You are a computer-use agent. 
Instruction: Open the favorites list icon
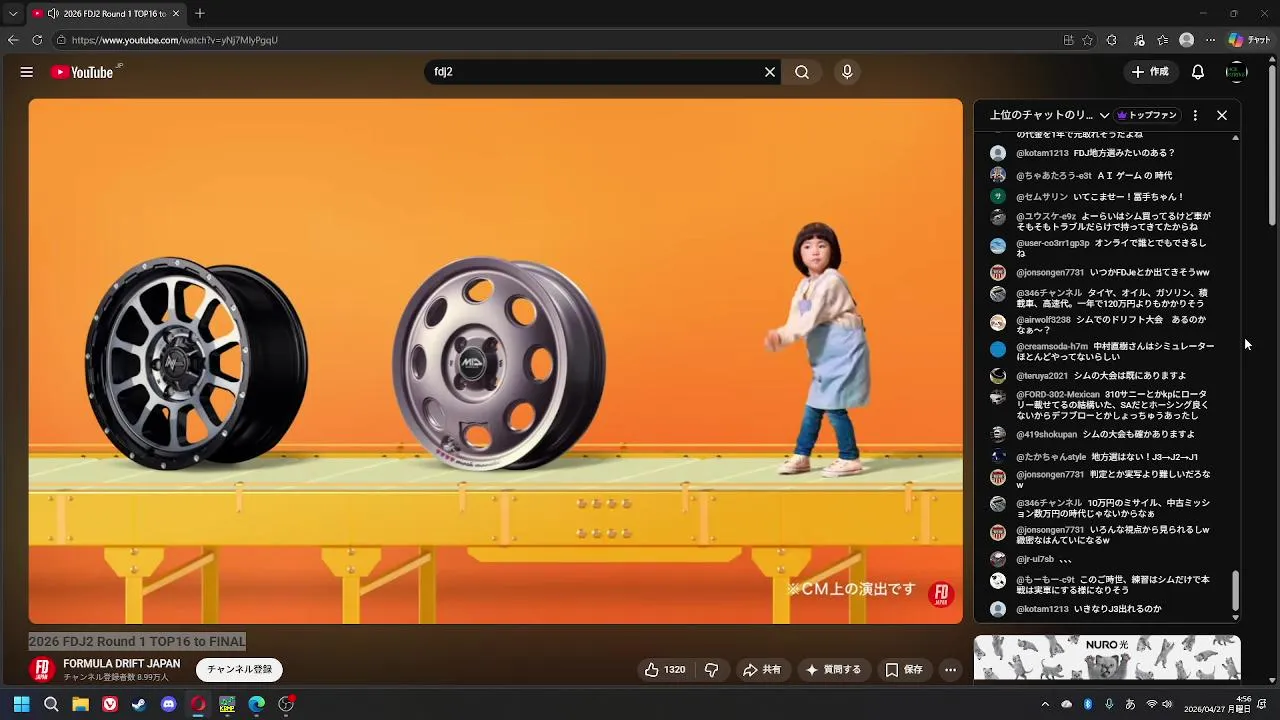(x=1162, y=40)
